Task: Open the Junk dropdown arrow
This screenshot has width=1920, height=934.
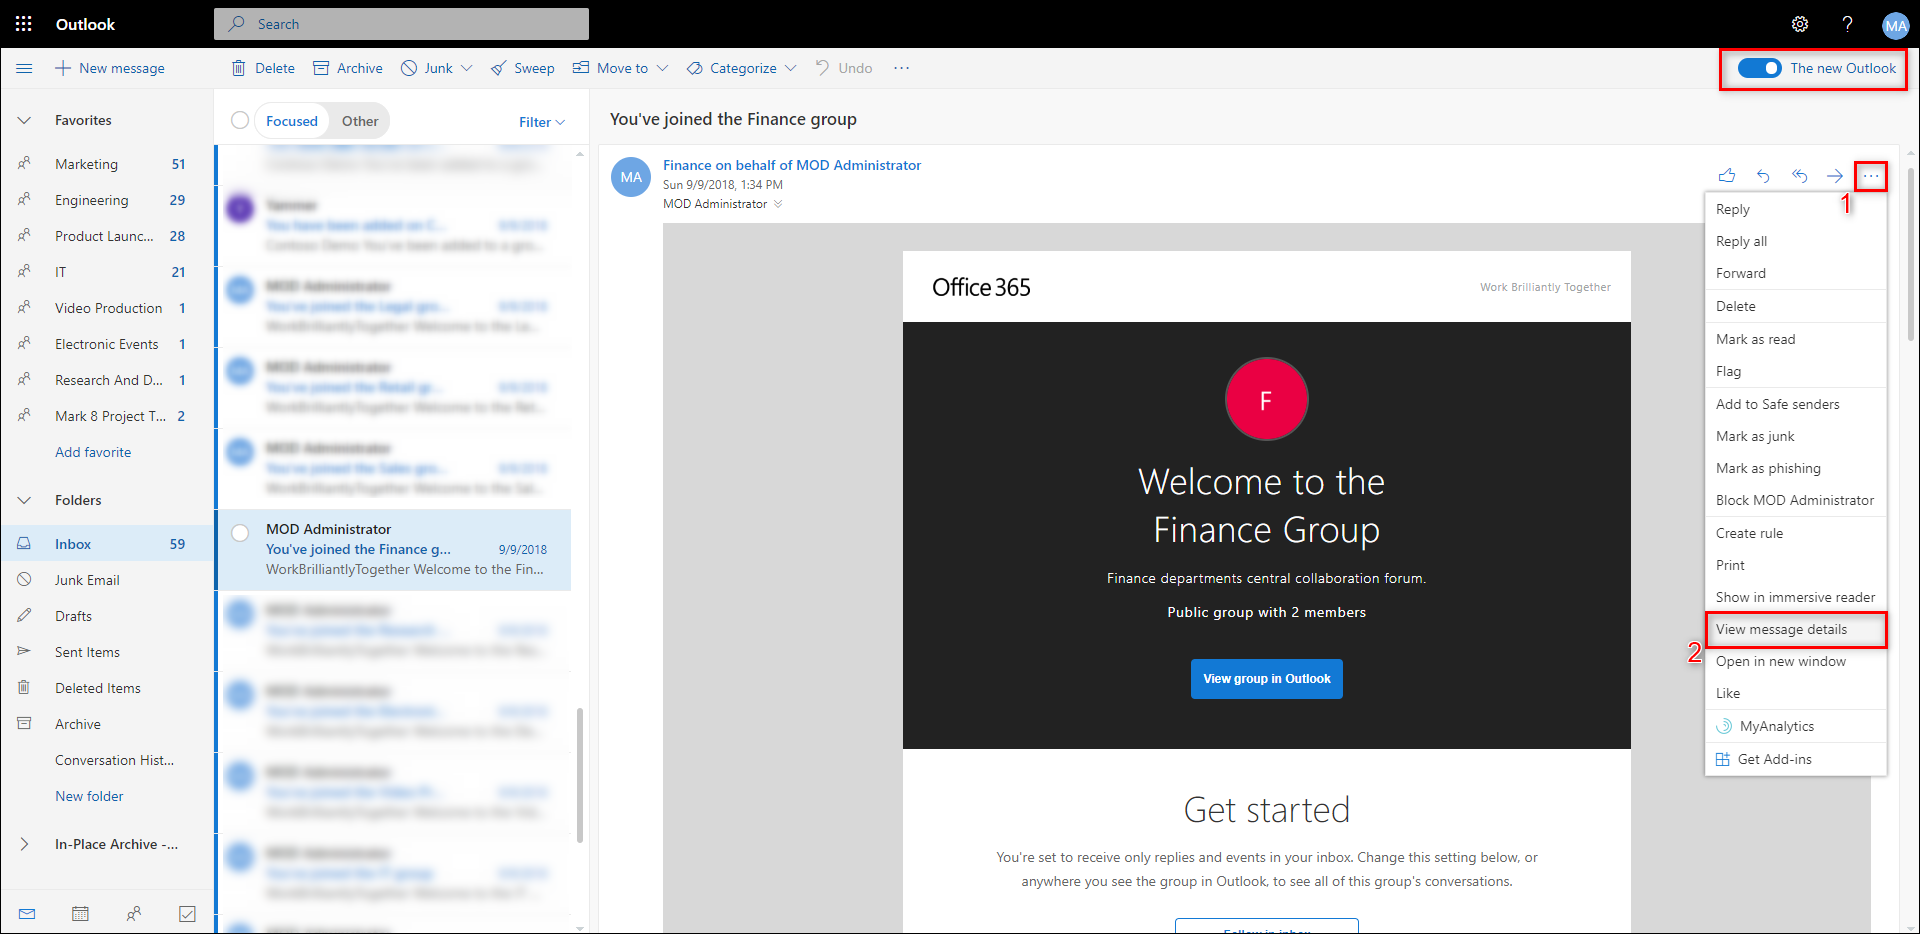Action: point(466,68)
